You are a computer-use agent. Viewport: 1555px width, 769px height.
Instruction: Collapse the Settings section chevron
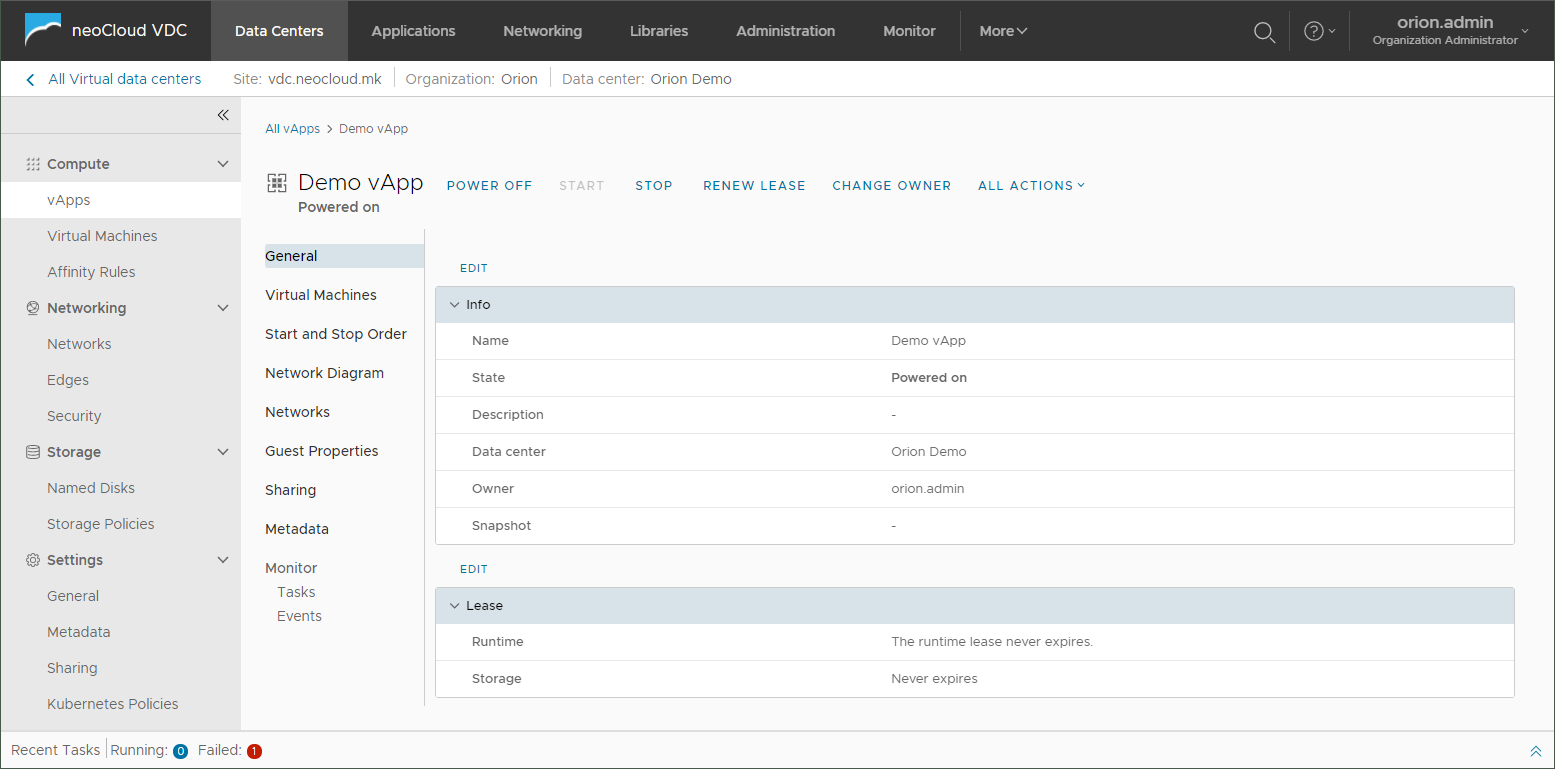(223, 560)
